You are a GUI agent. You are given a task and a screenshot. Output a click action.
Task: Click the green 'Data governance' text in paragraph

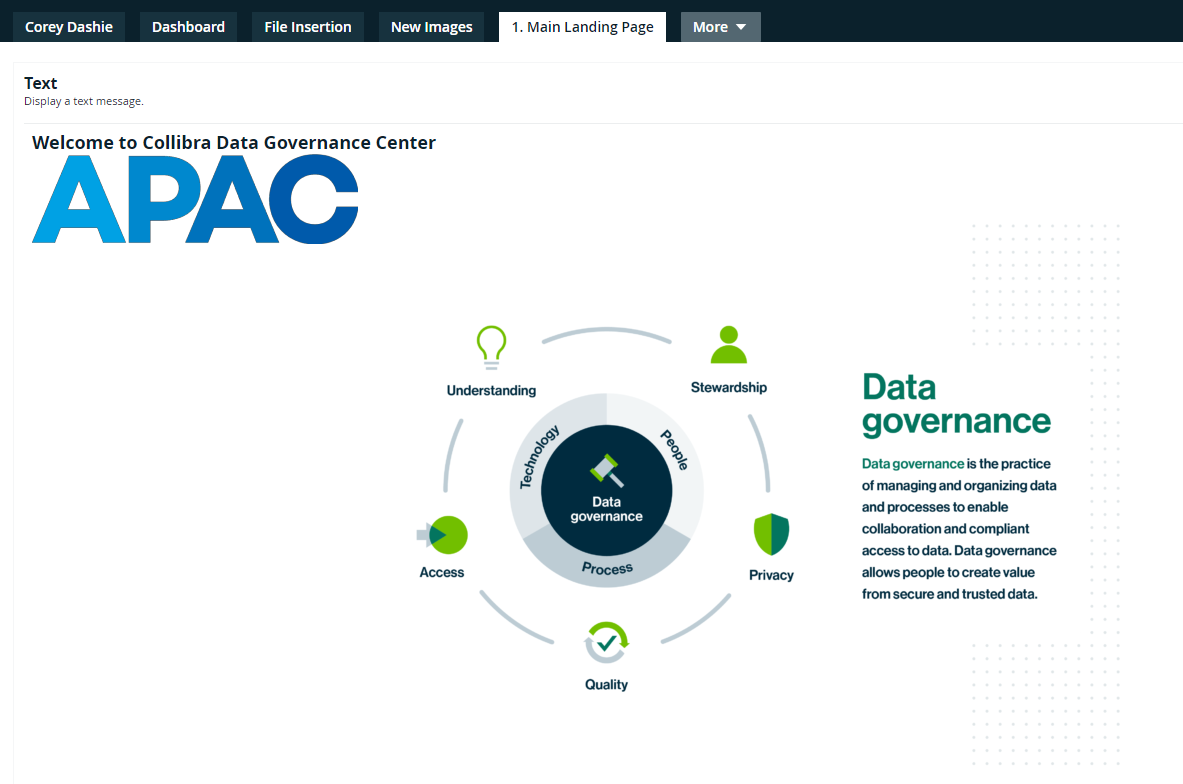[x=913, y=463]
